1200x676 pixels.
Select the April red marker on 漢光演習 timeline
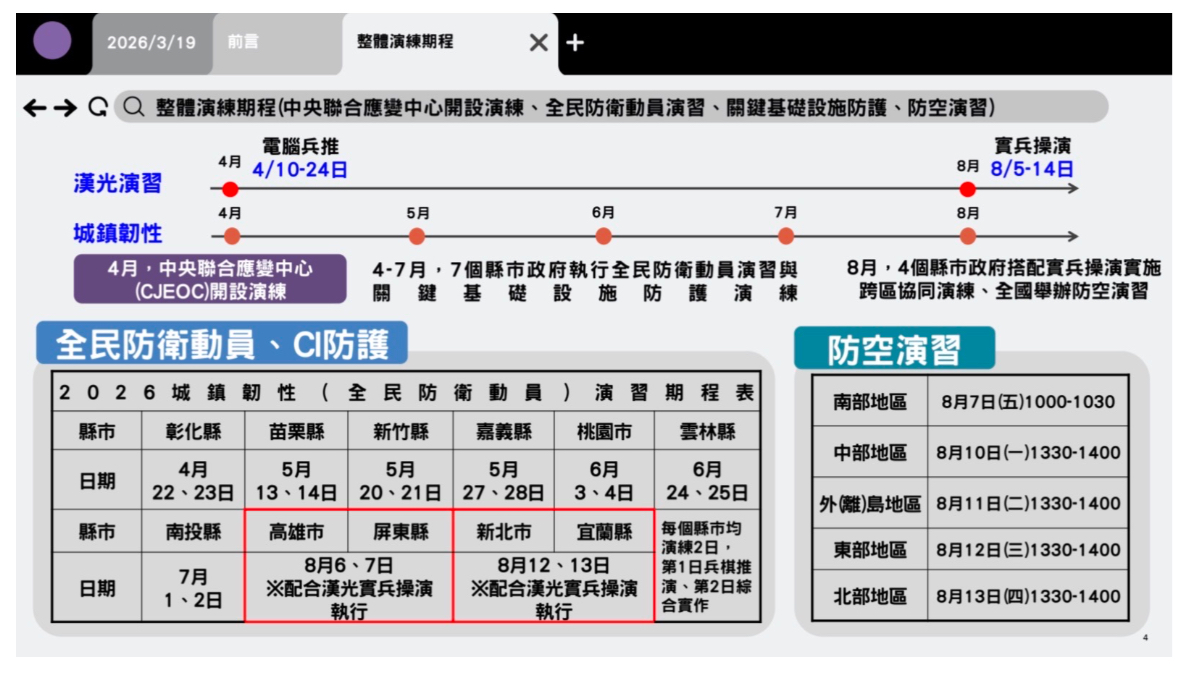230,189
